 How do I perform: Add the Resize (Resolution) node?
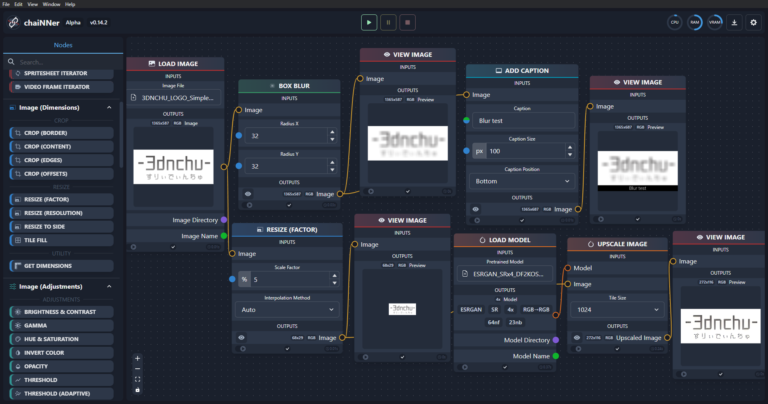[61, 213]
